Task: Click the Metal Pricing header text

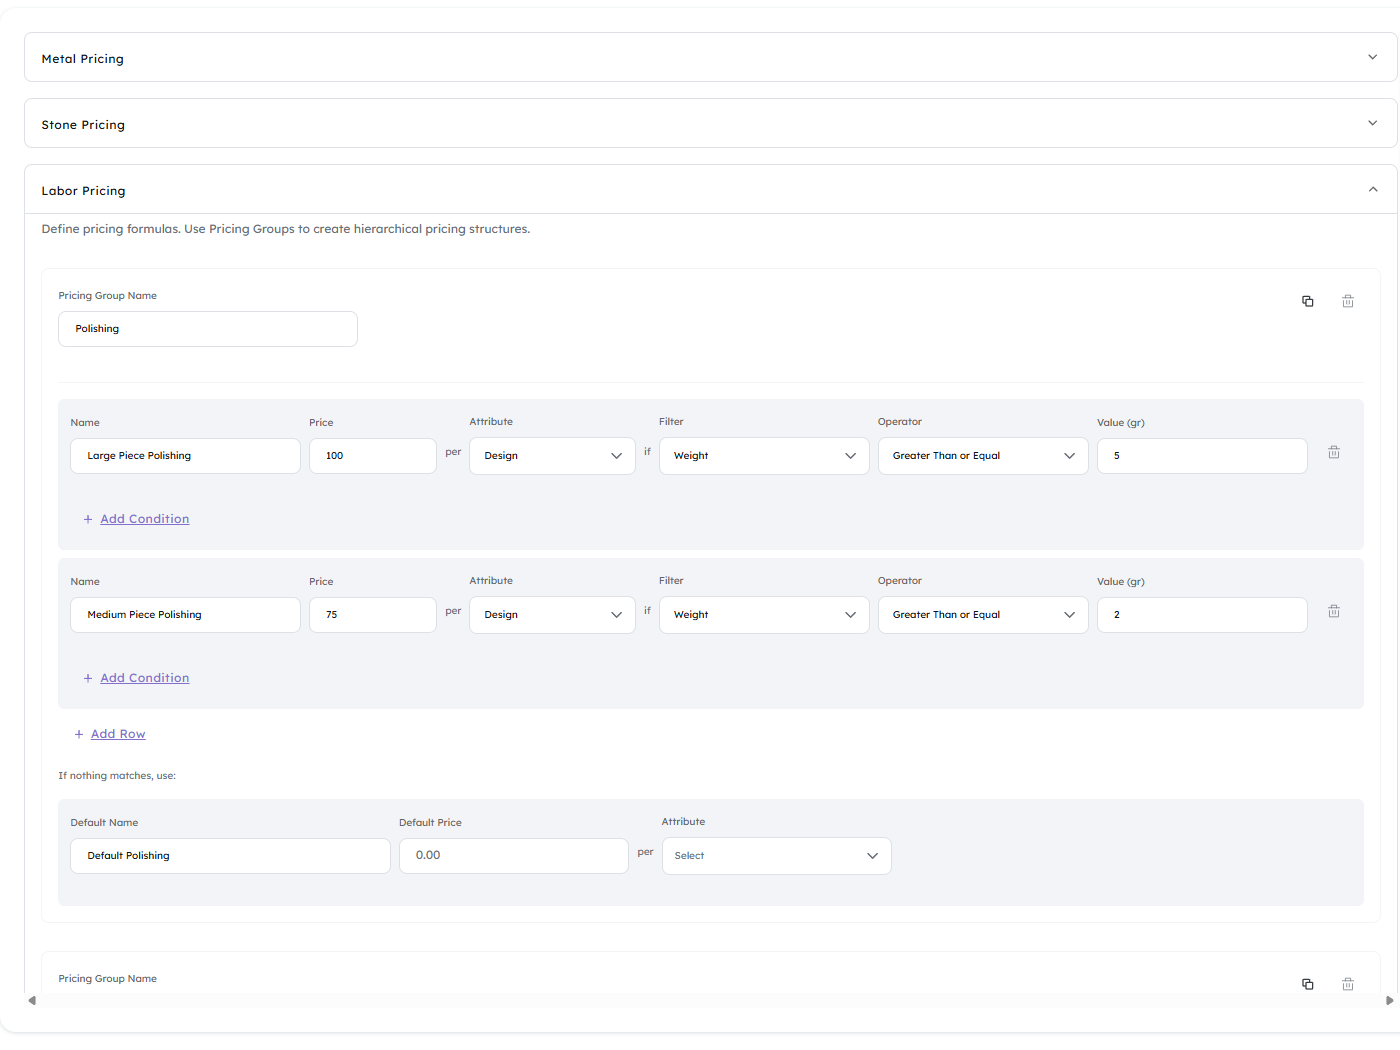Action: click(83, 59)
